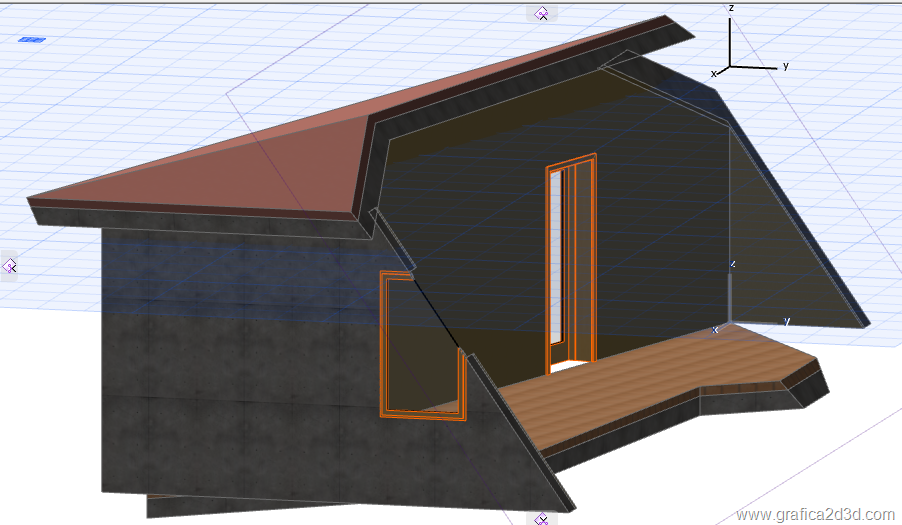Click the cutting plane handle at top edge
902x525 pixels.
541,13
